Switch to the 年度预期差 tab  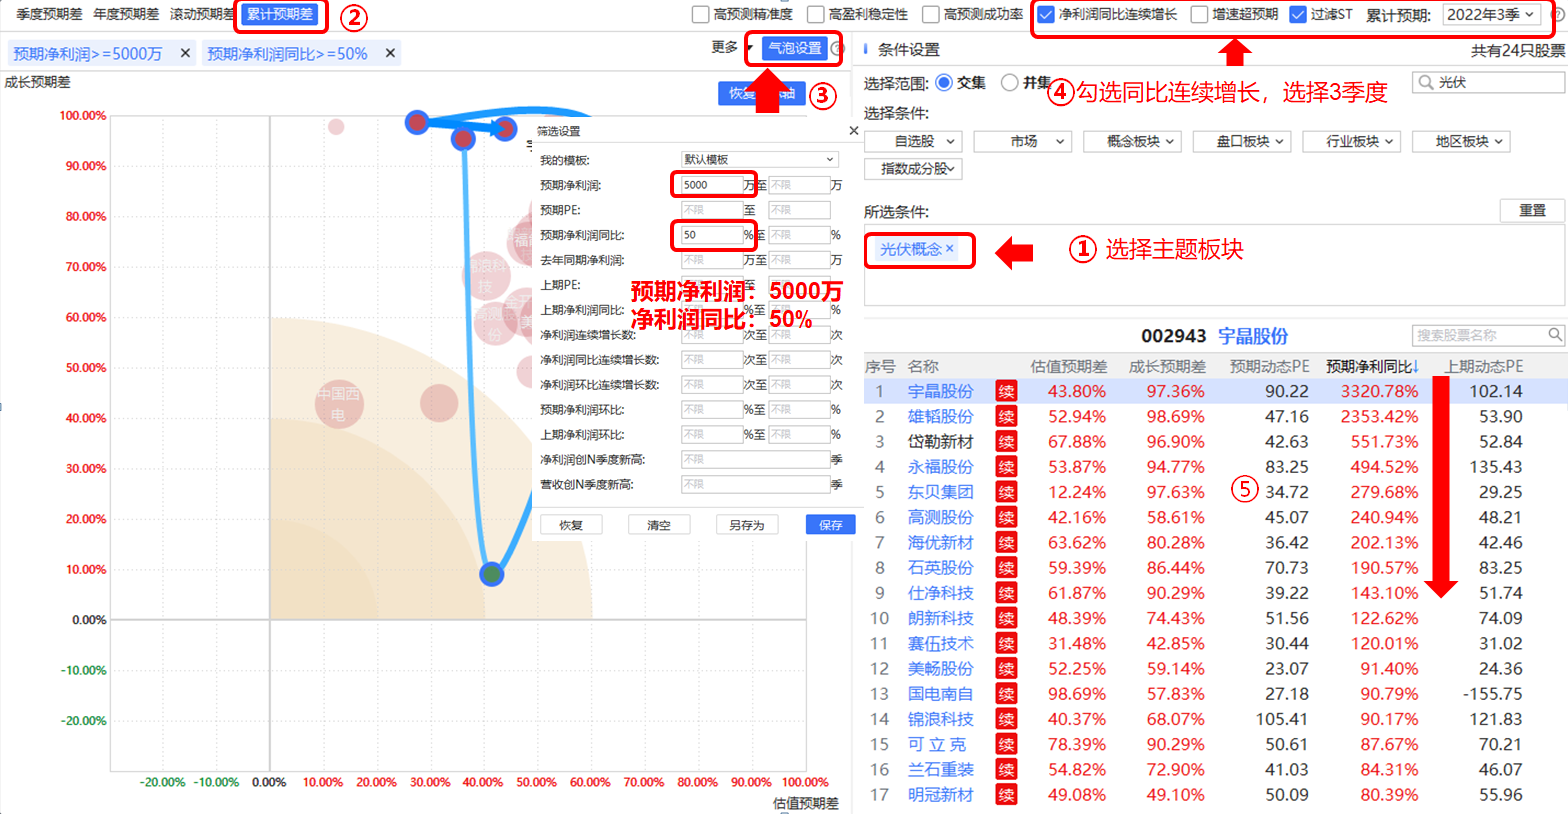pos(126,14)
